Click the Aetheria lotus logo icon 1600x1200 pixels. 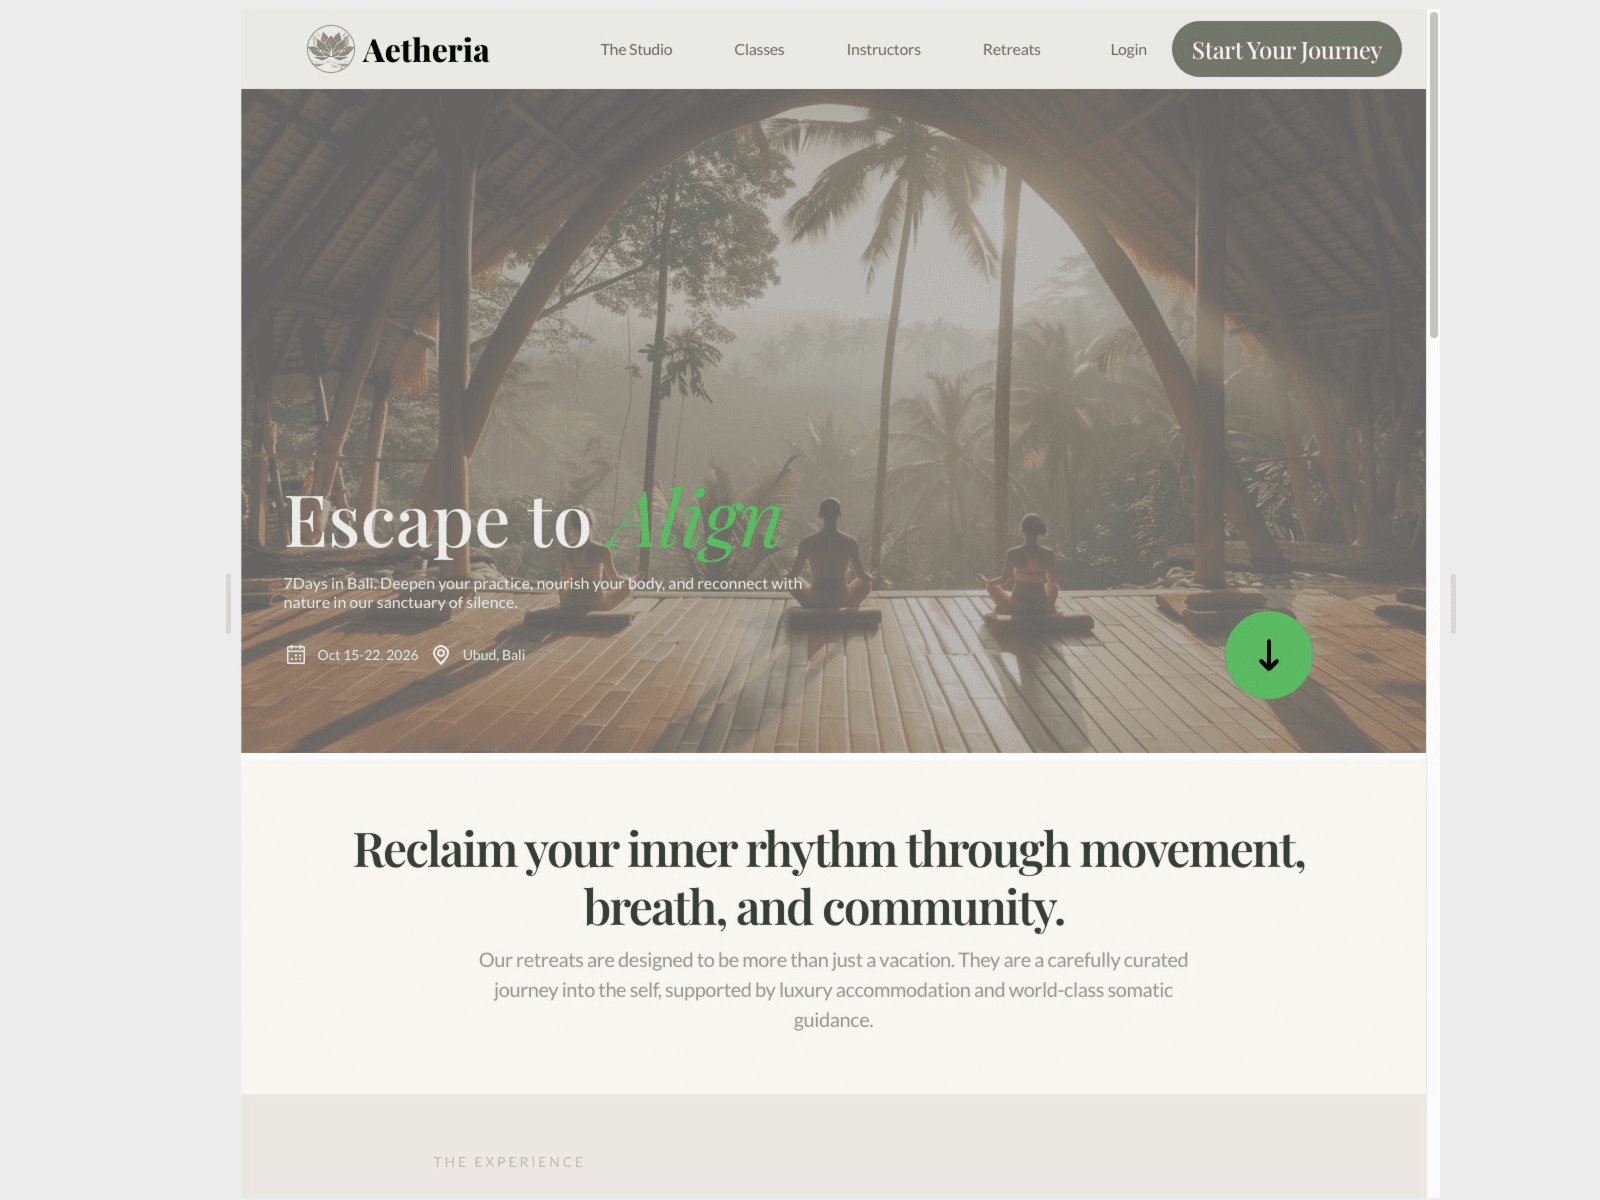(330, 49)
